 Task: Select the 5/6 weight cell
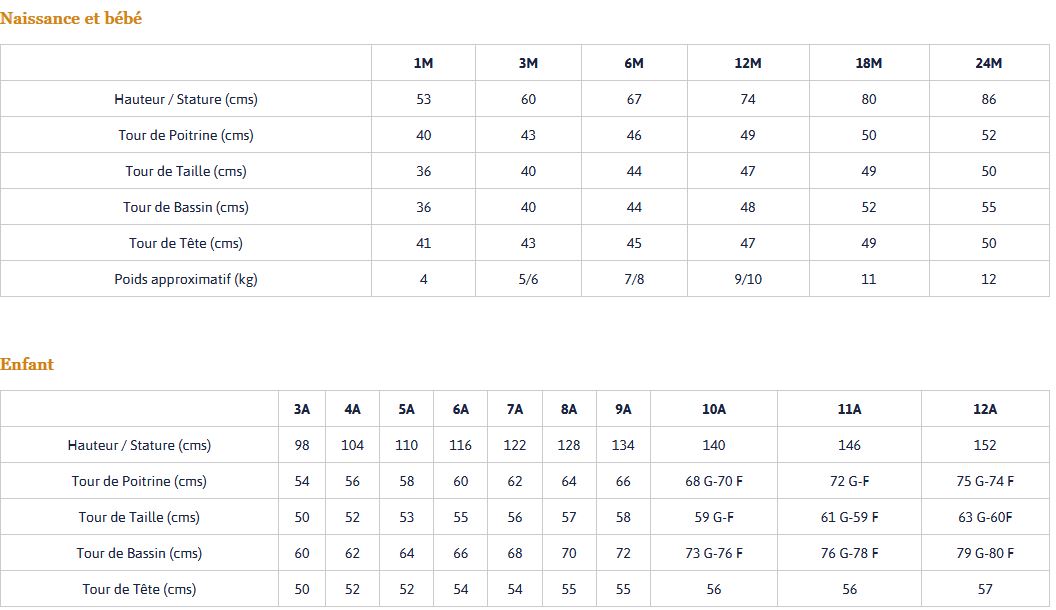(528, 279)
